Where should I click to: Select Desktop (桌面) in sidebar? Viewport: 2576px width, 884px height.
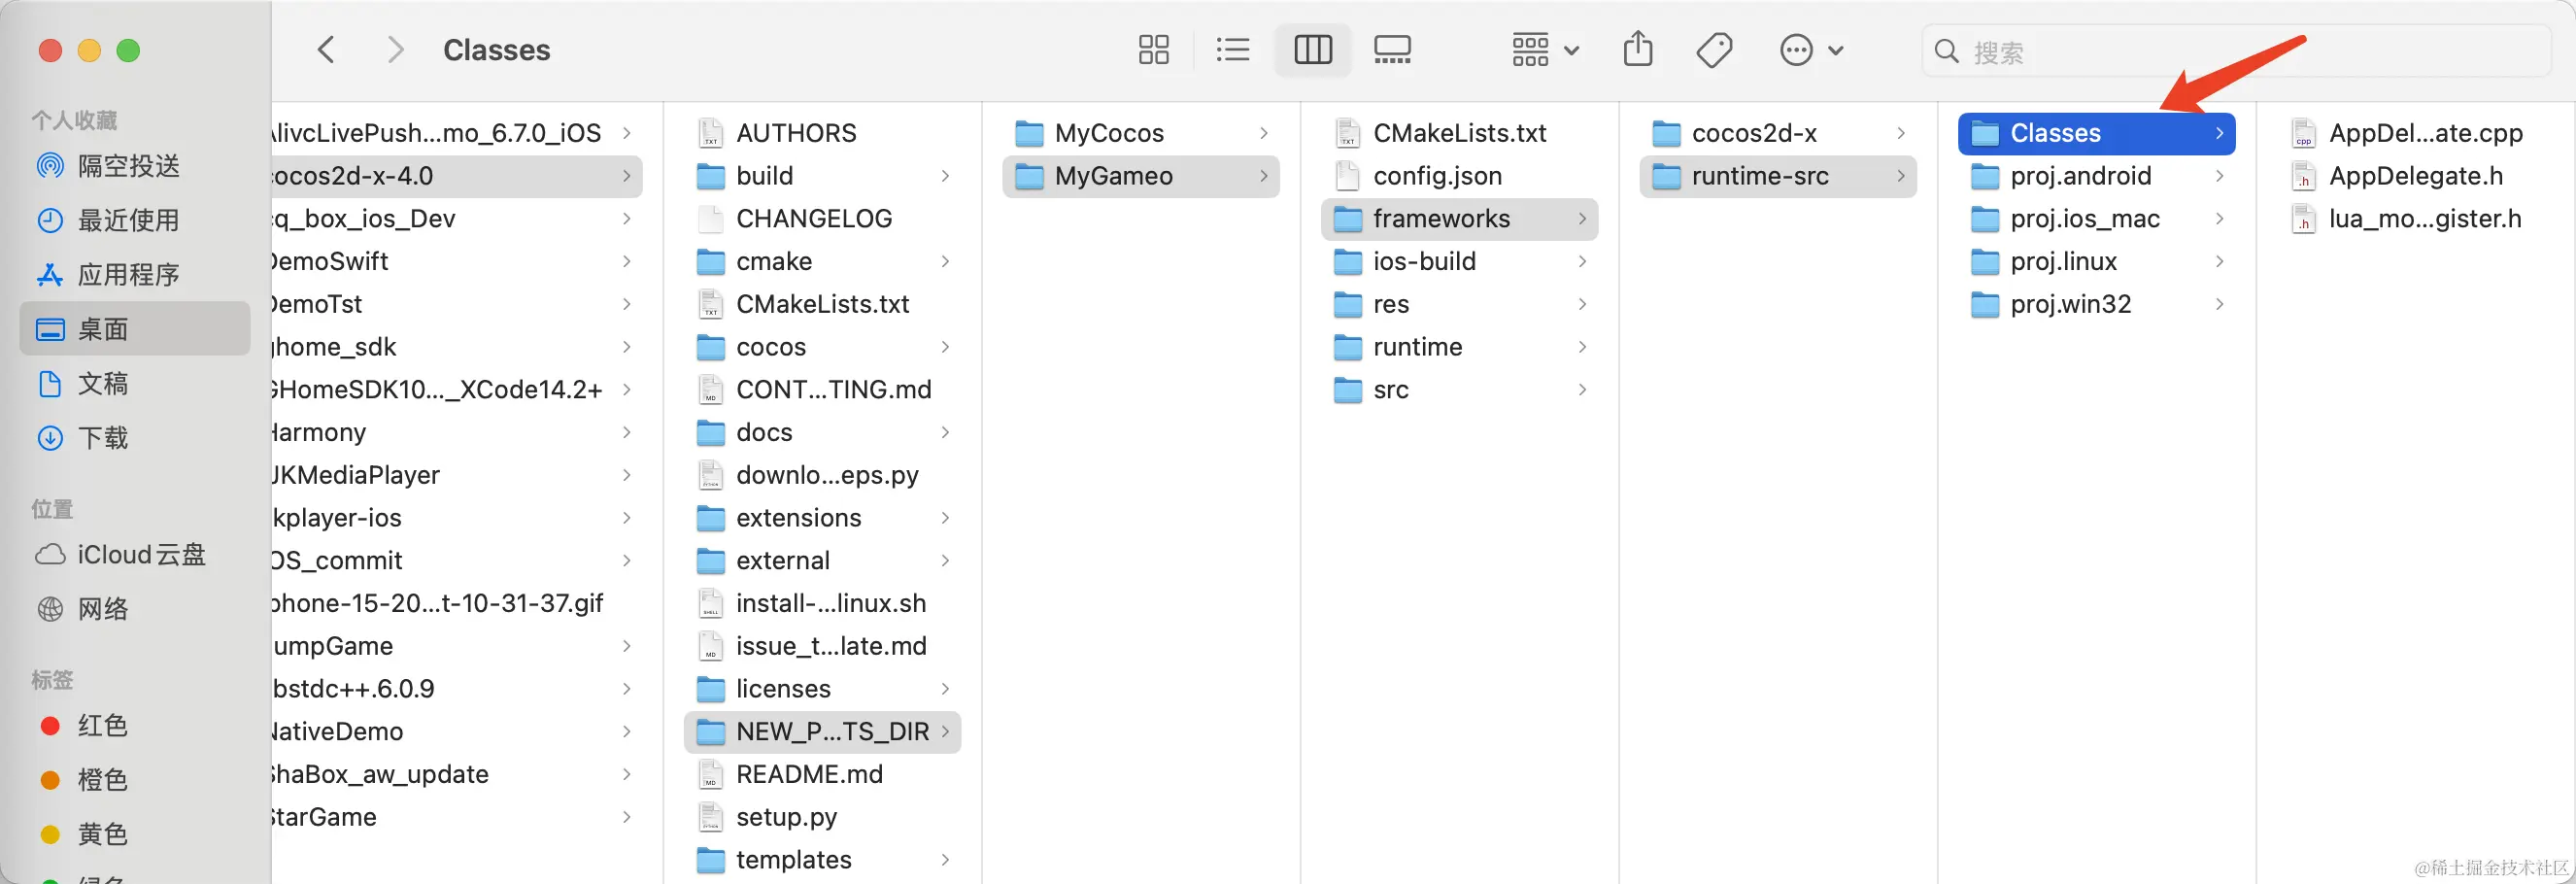pyautogui.click(x=135, y=329)
